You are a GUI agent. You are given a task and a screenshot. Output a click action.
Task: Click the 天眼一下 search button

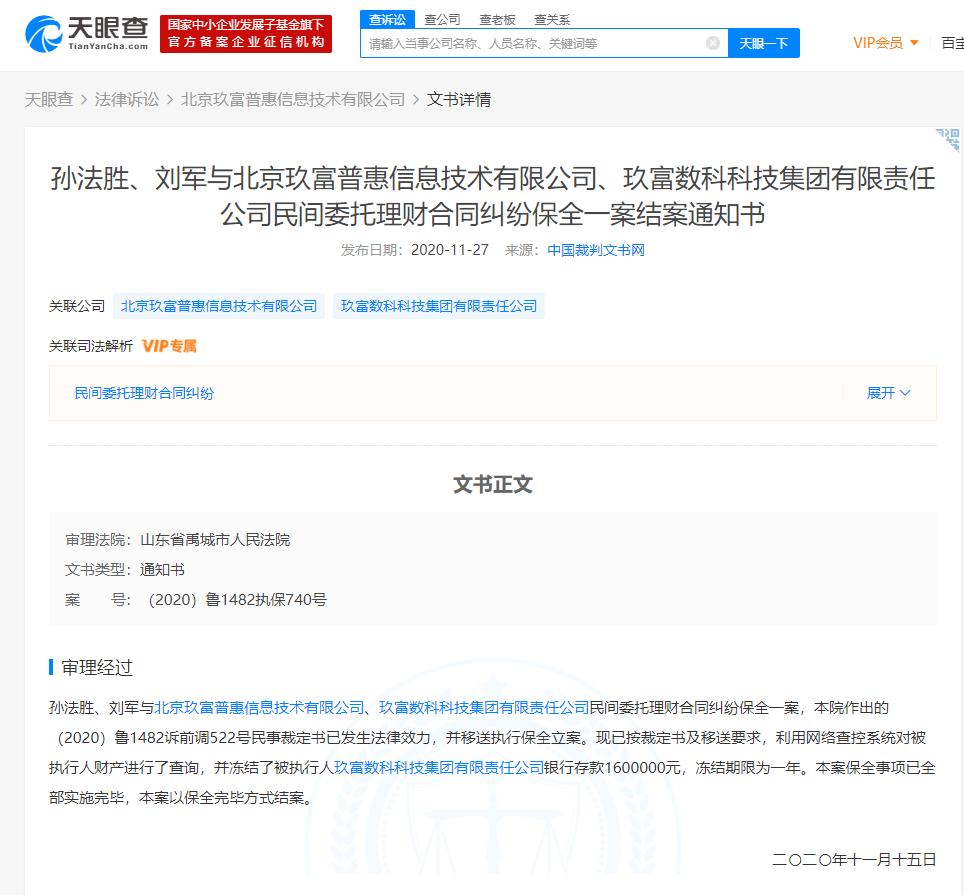pyautogui.click(x=764, y=43)
